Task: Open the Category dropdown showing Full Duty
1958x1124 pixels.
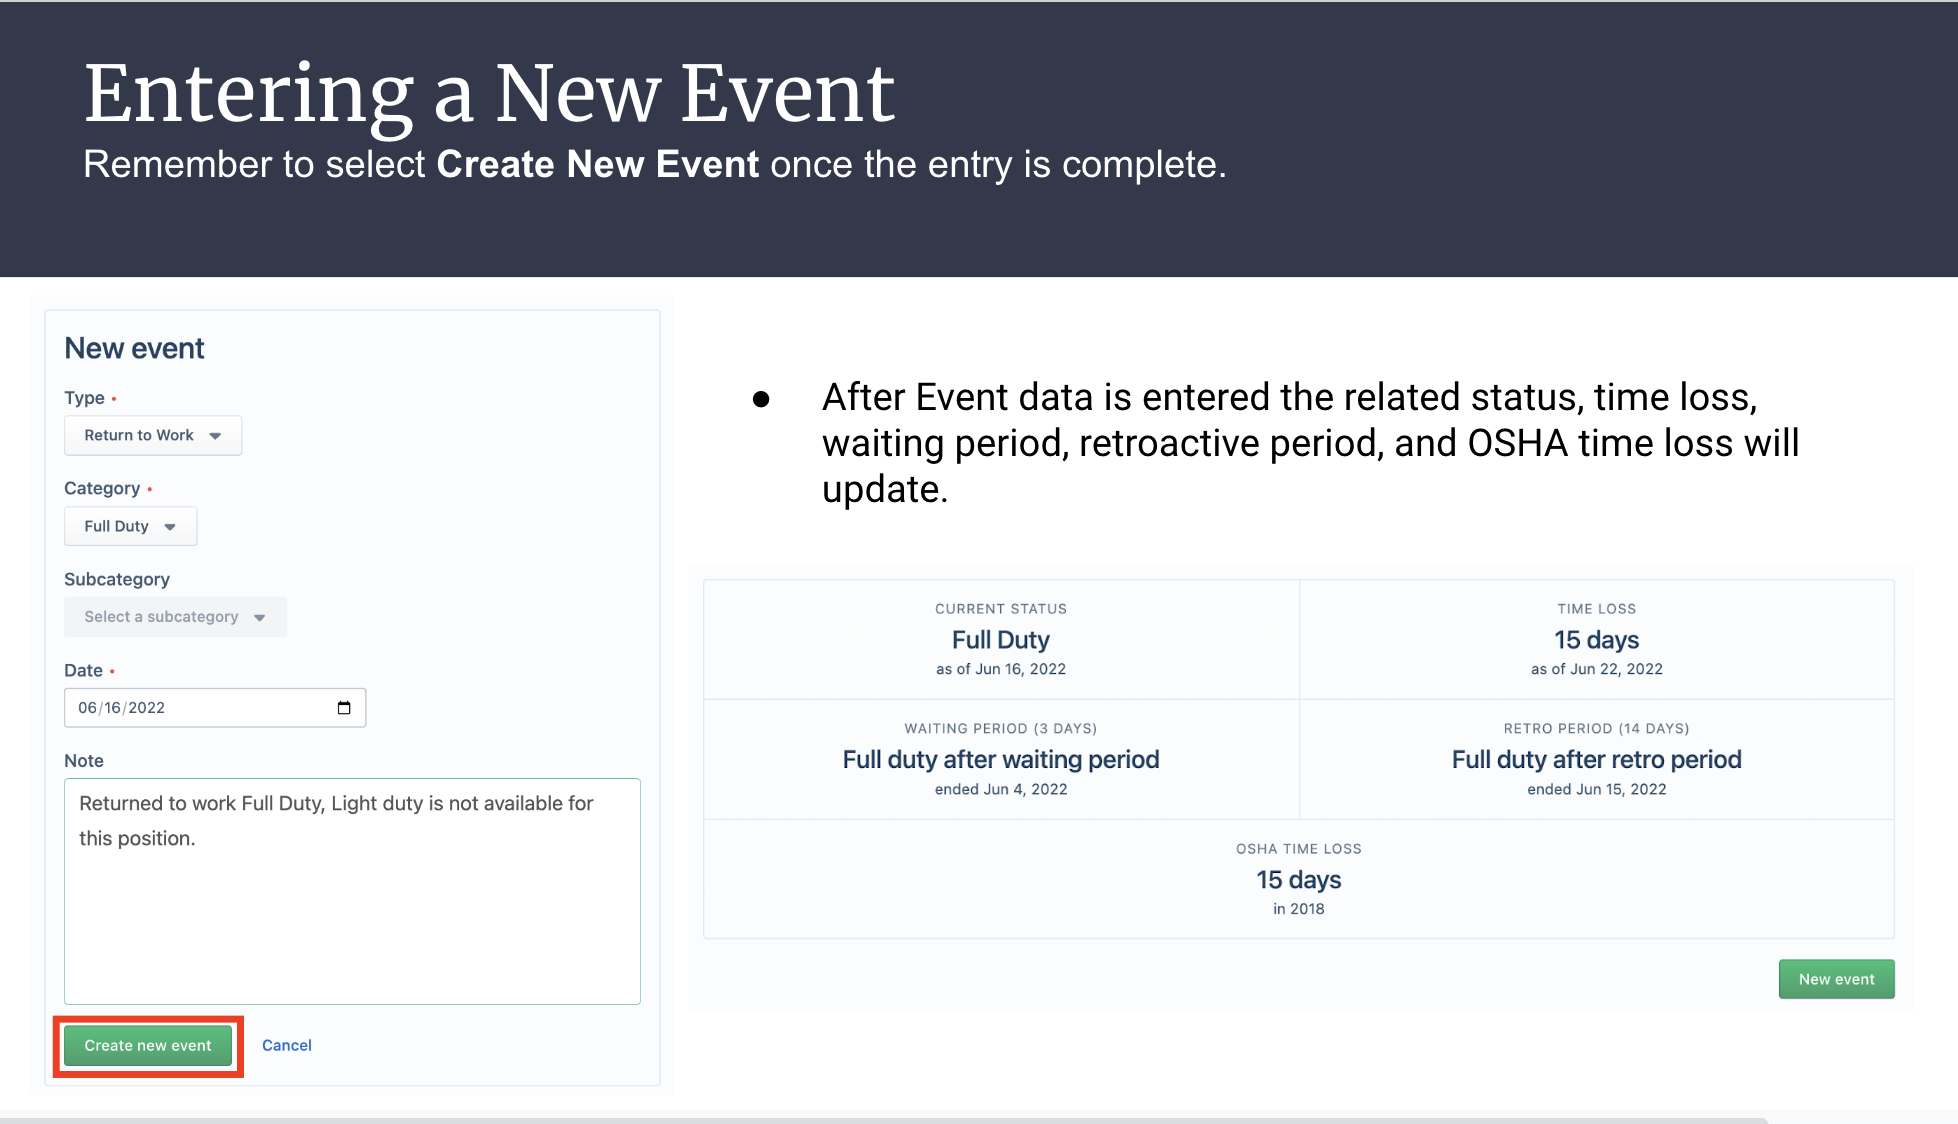Action: click(130, 526)
